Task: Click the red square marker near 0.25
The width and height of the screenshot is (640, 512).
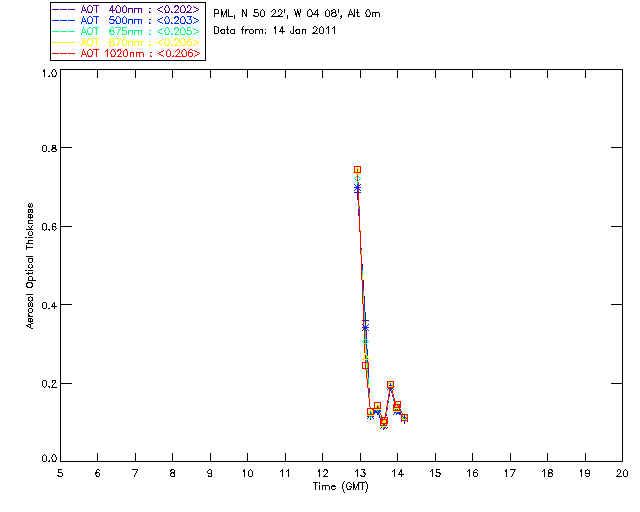Action: tap(365, 365)
